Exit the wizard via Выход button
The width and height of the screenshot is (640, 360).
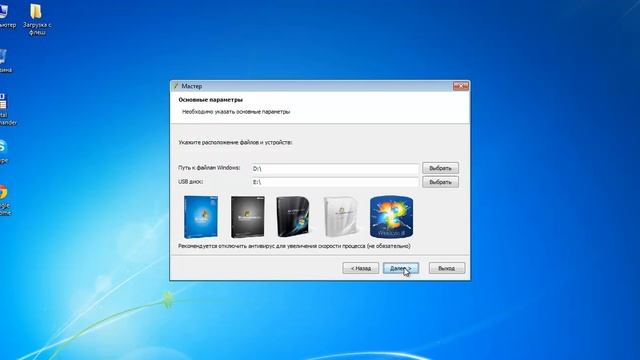(447, 268)
